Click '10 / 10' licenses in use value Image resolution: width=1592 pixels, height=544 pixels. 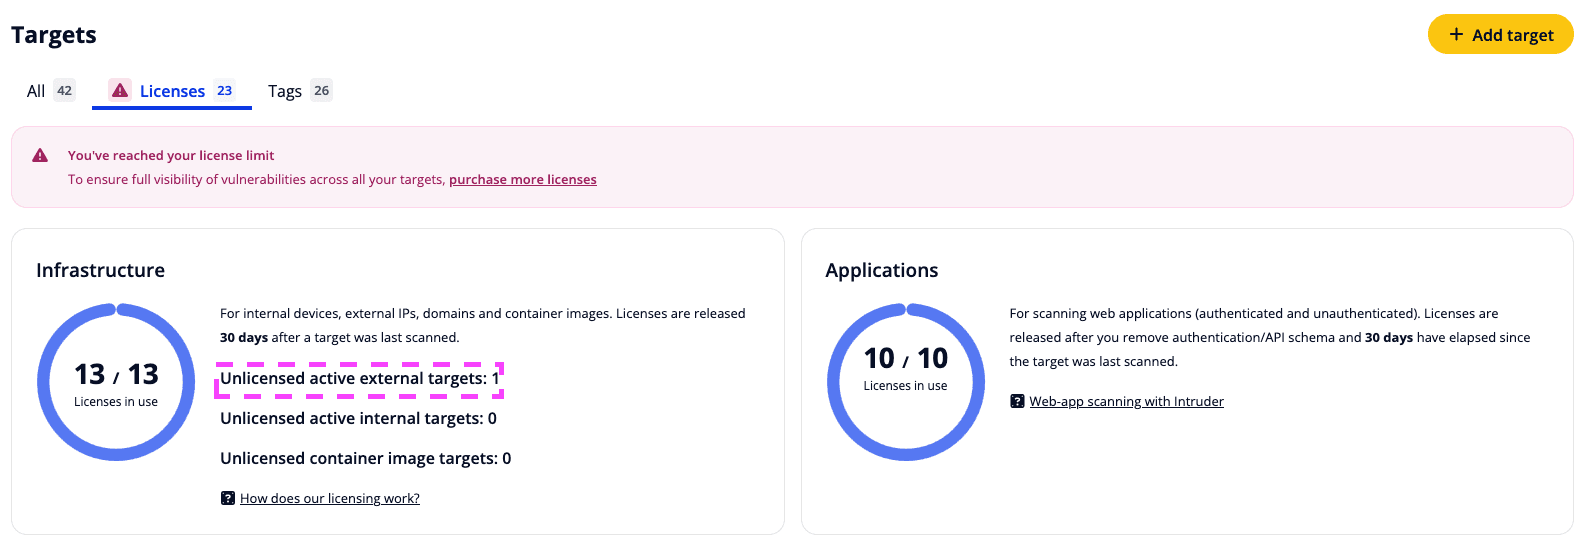pos(906,358)
